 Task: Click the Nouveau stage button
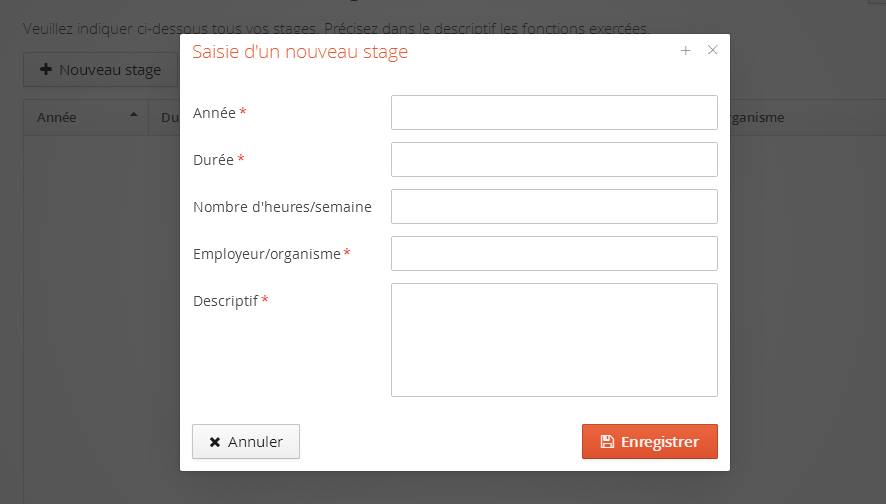pyautogui.click(x=100, y=70)
